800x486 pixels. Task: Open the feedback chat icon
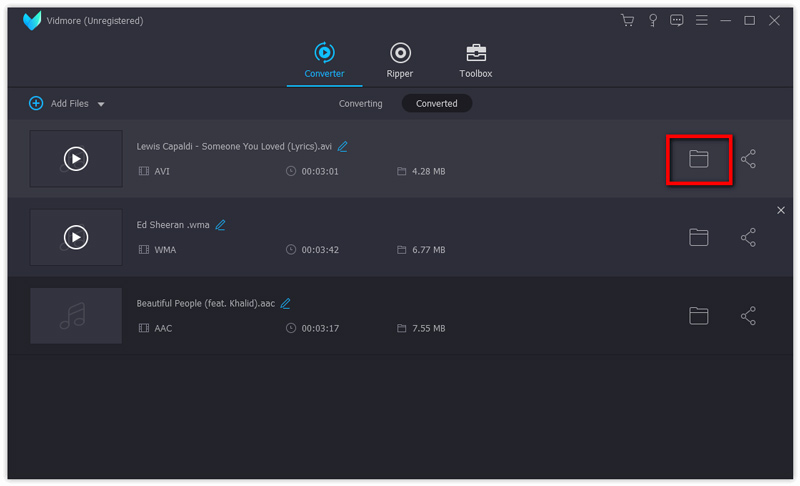[677, 20]
